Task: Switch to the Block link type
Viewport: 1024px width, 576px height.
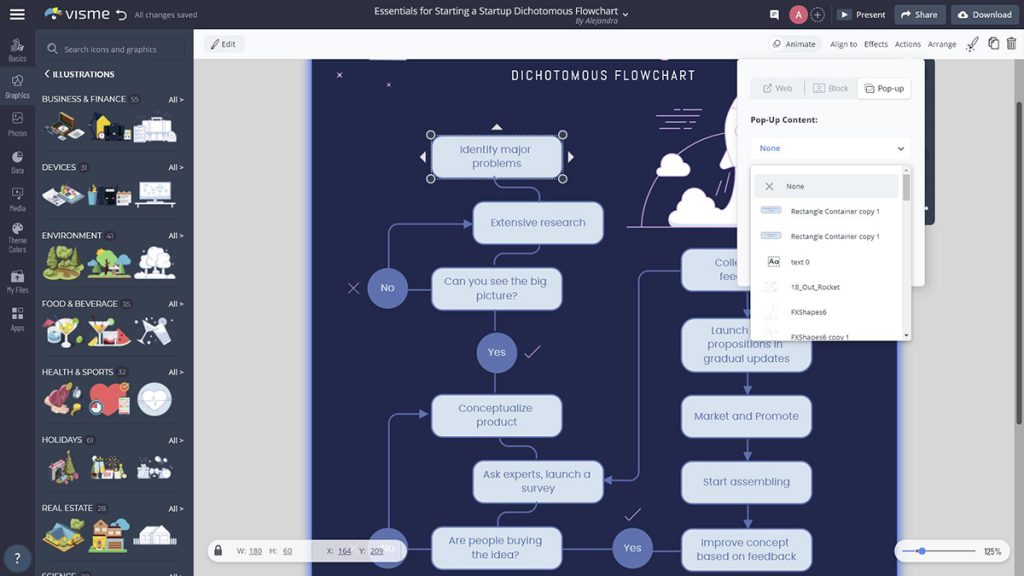Action: pyautogui.click(x=831, y=88)
